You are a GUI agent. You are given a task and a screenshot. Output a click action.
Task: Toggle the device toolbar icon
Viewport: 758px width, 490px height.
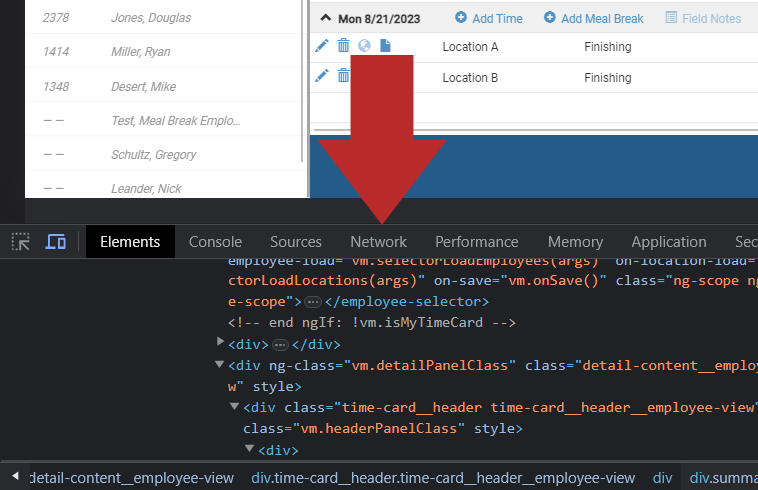[x=56, y=242]
